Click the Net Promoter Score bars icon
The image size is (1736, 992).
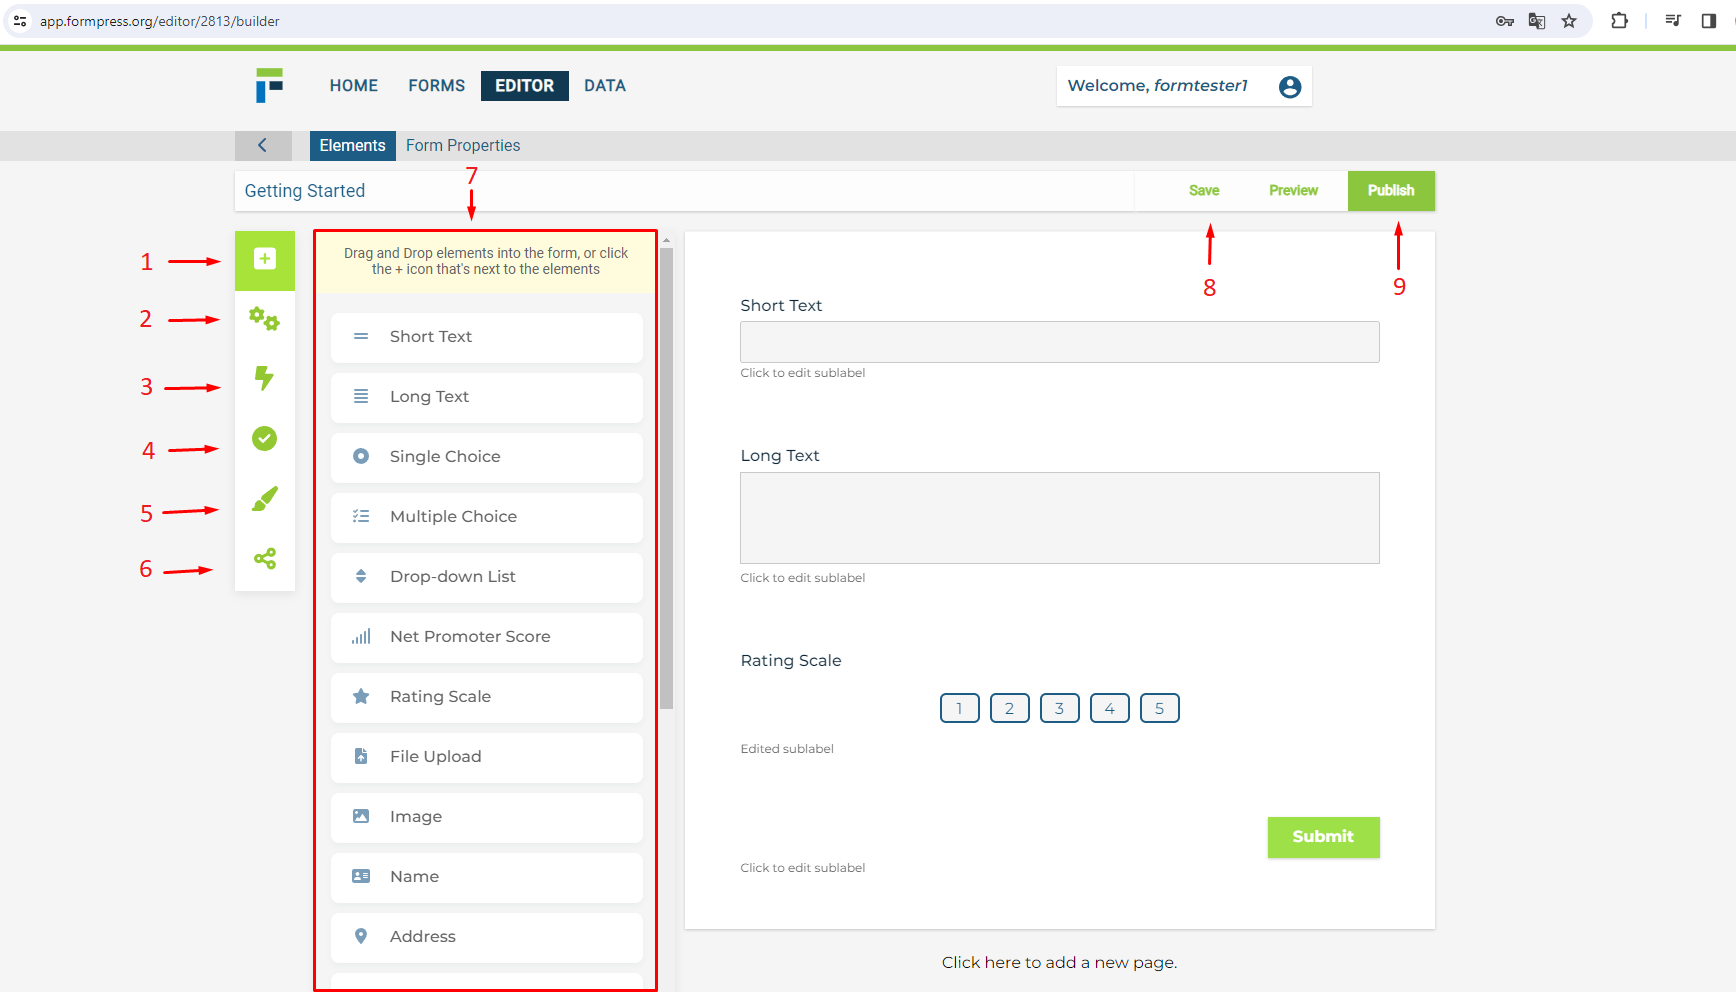361,636
